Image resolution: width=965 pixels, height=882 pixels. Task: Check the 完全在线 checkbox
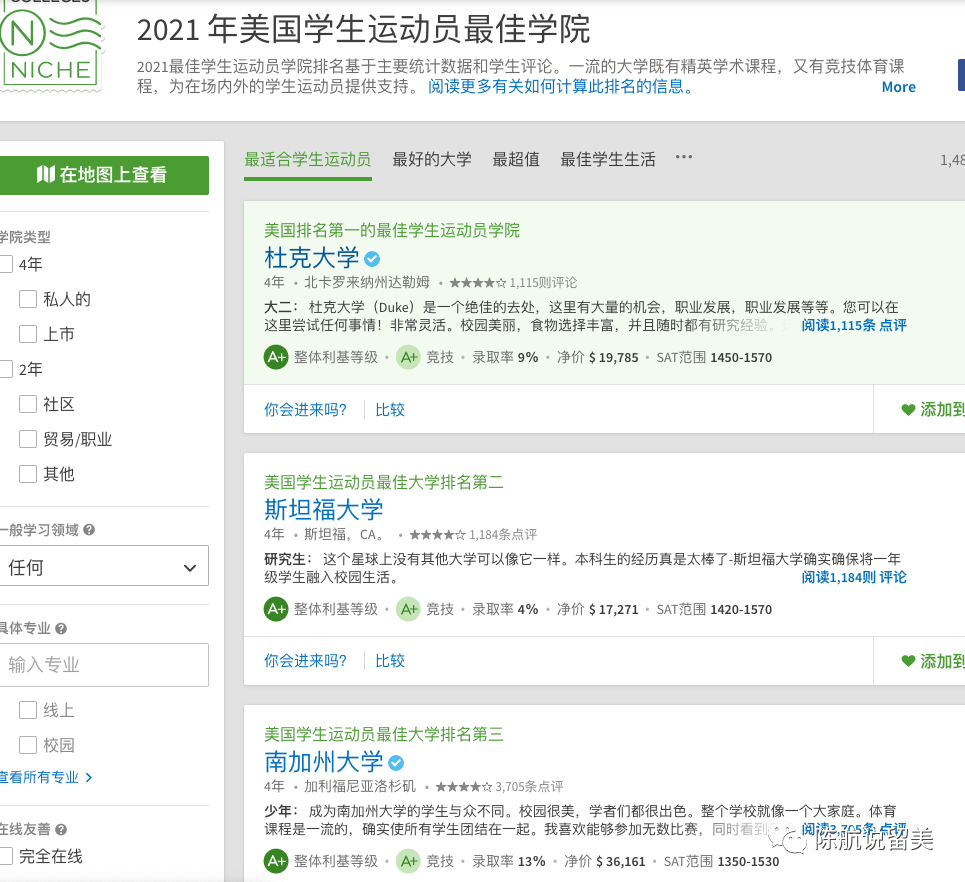[6, 856]
